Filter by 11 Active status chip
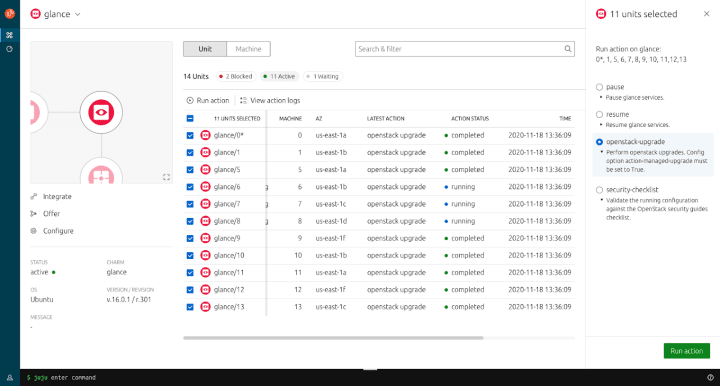 click(279, 76)
